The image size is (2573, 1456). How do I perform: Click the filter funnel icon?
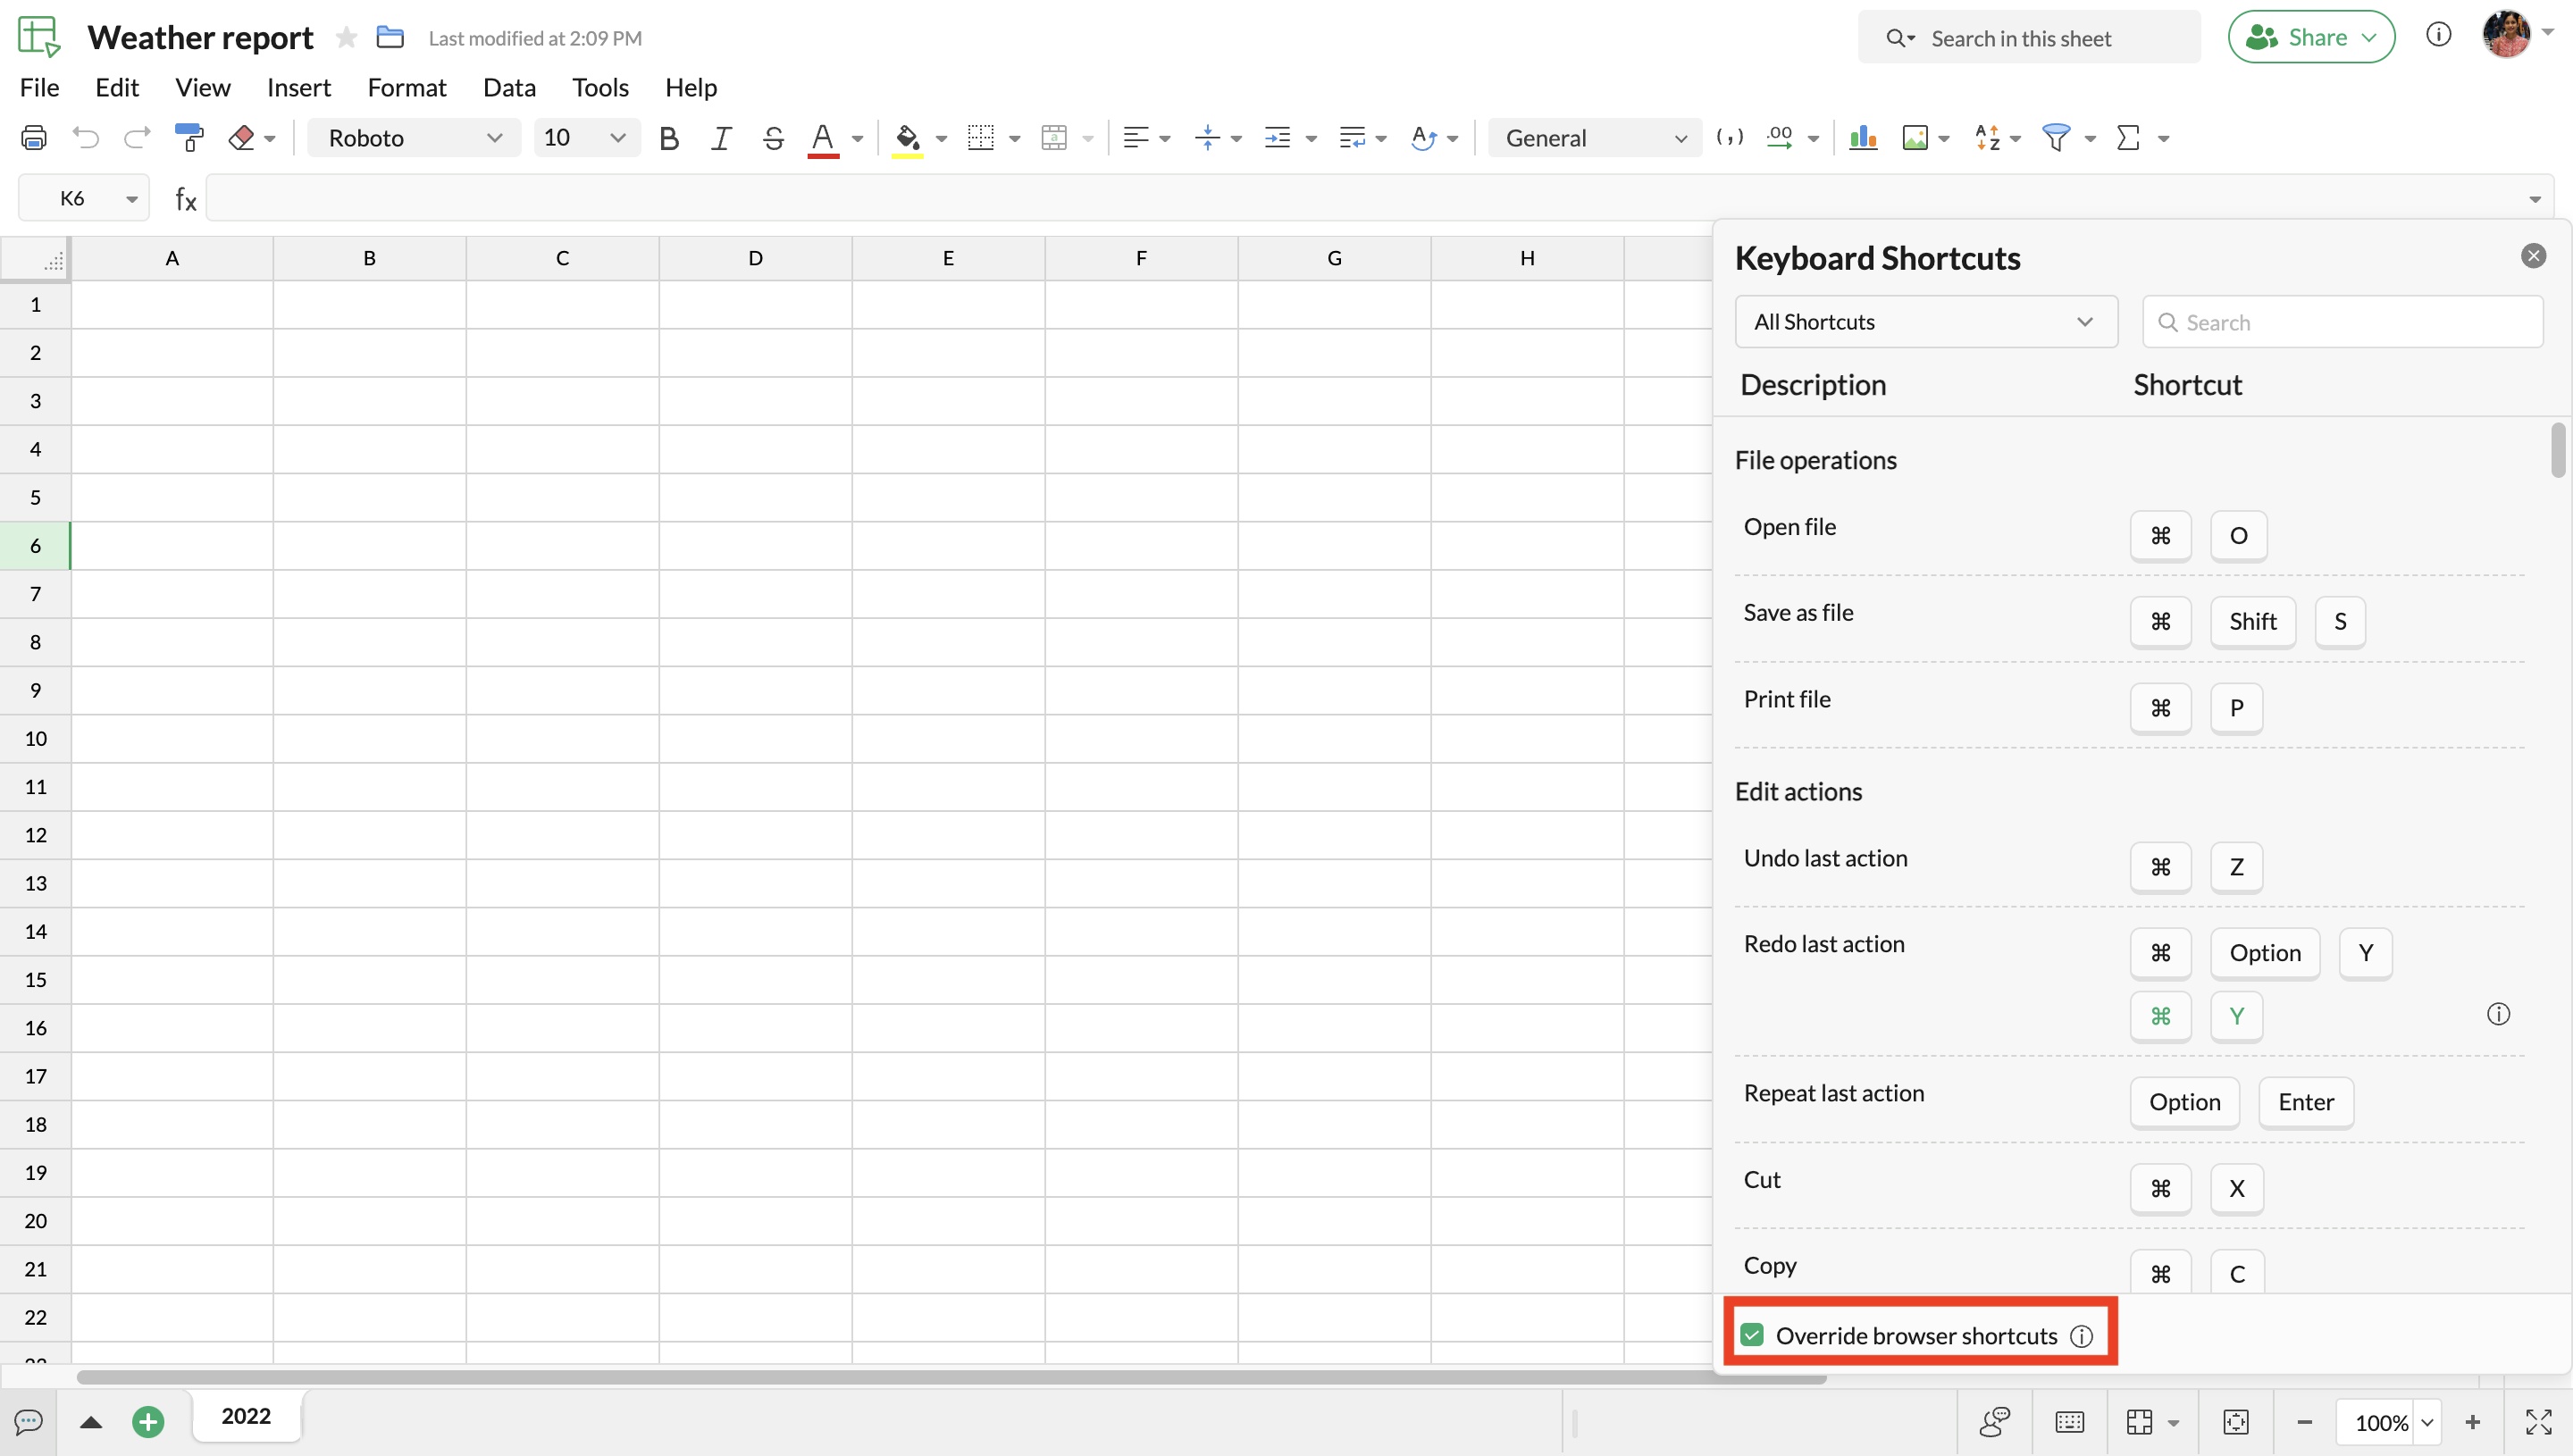click(x=2056, y=137)
